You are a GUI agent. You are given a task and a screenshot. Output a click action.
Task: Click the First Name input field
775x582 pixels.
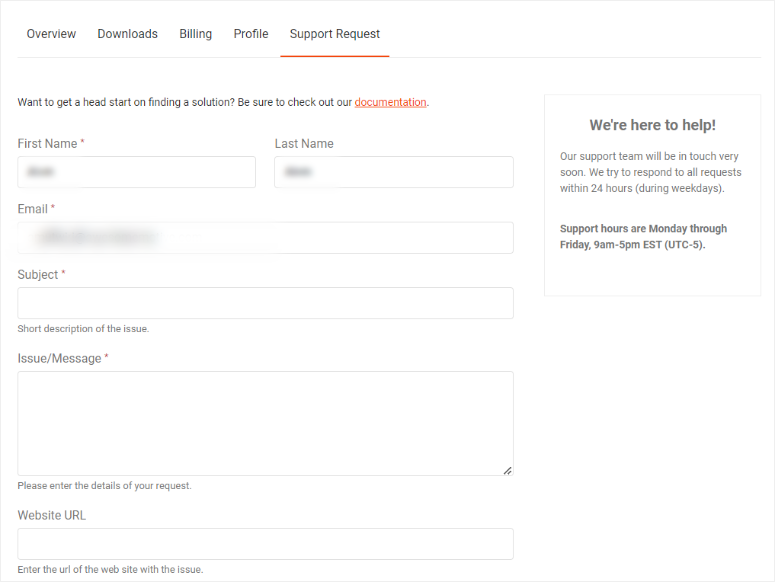pyautogui.click(x=136, y=172)
